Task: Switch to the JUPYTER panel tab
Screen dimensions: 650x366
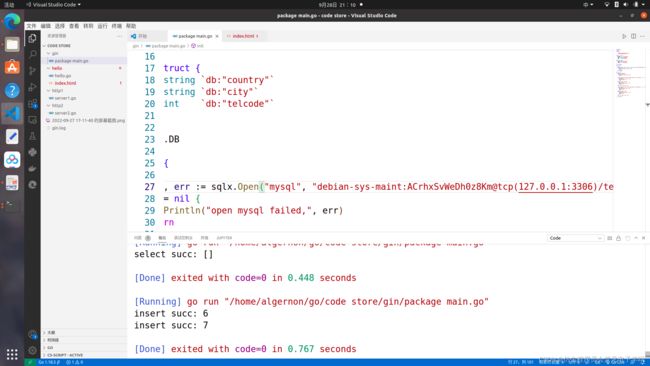Action: (x=224, y=238)
